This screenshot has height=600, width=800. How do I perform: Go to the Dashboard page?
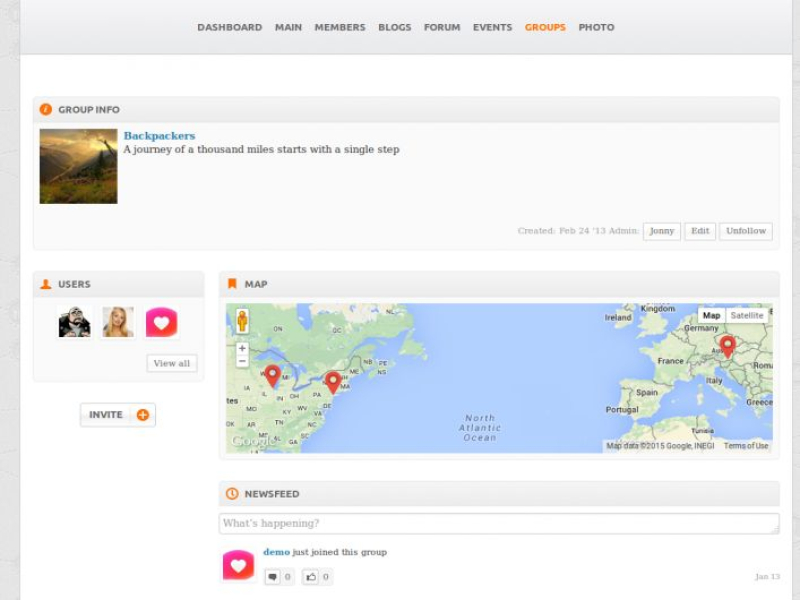229,27
